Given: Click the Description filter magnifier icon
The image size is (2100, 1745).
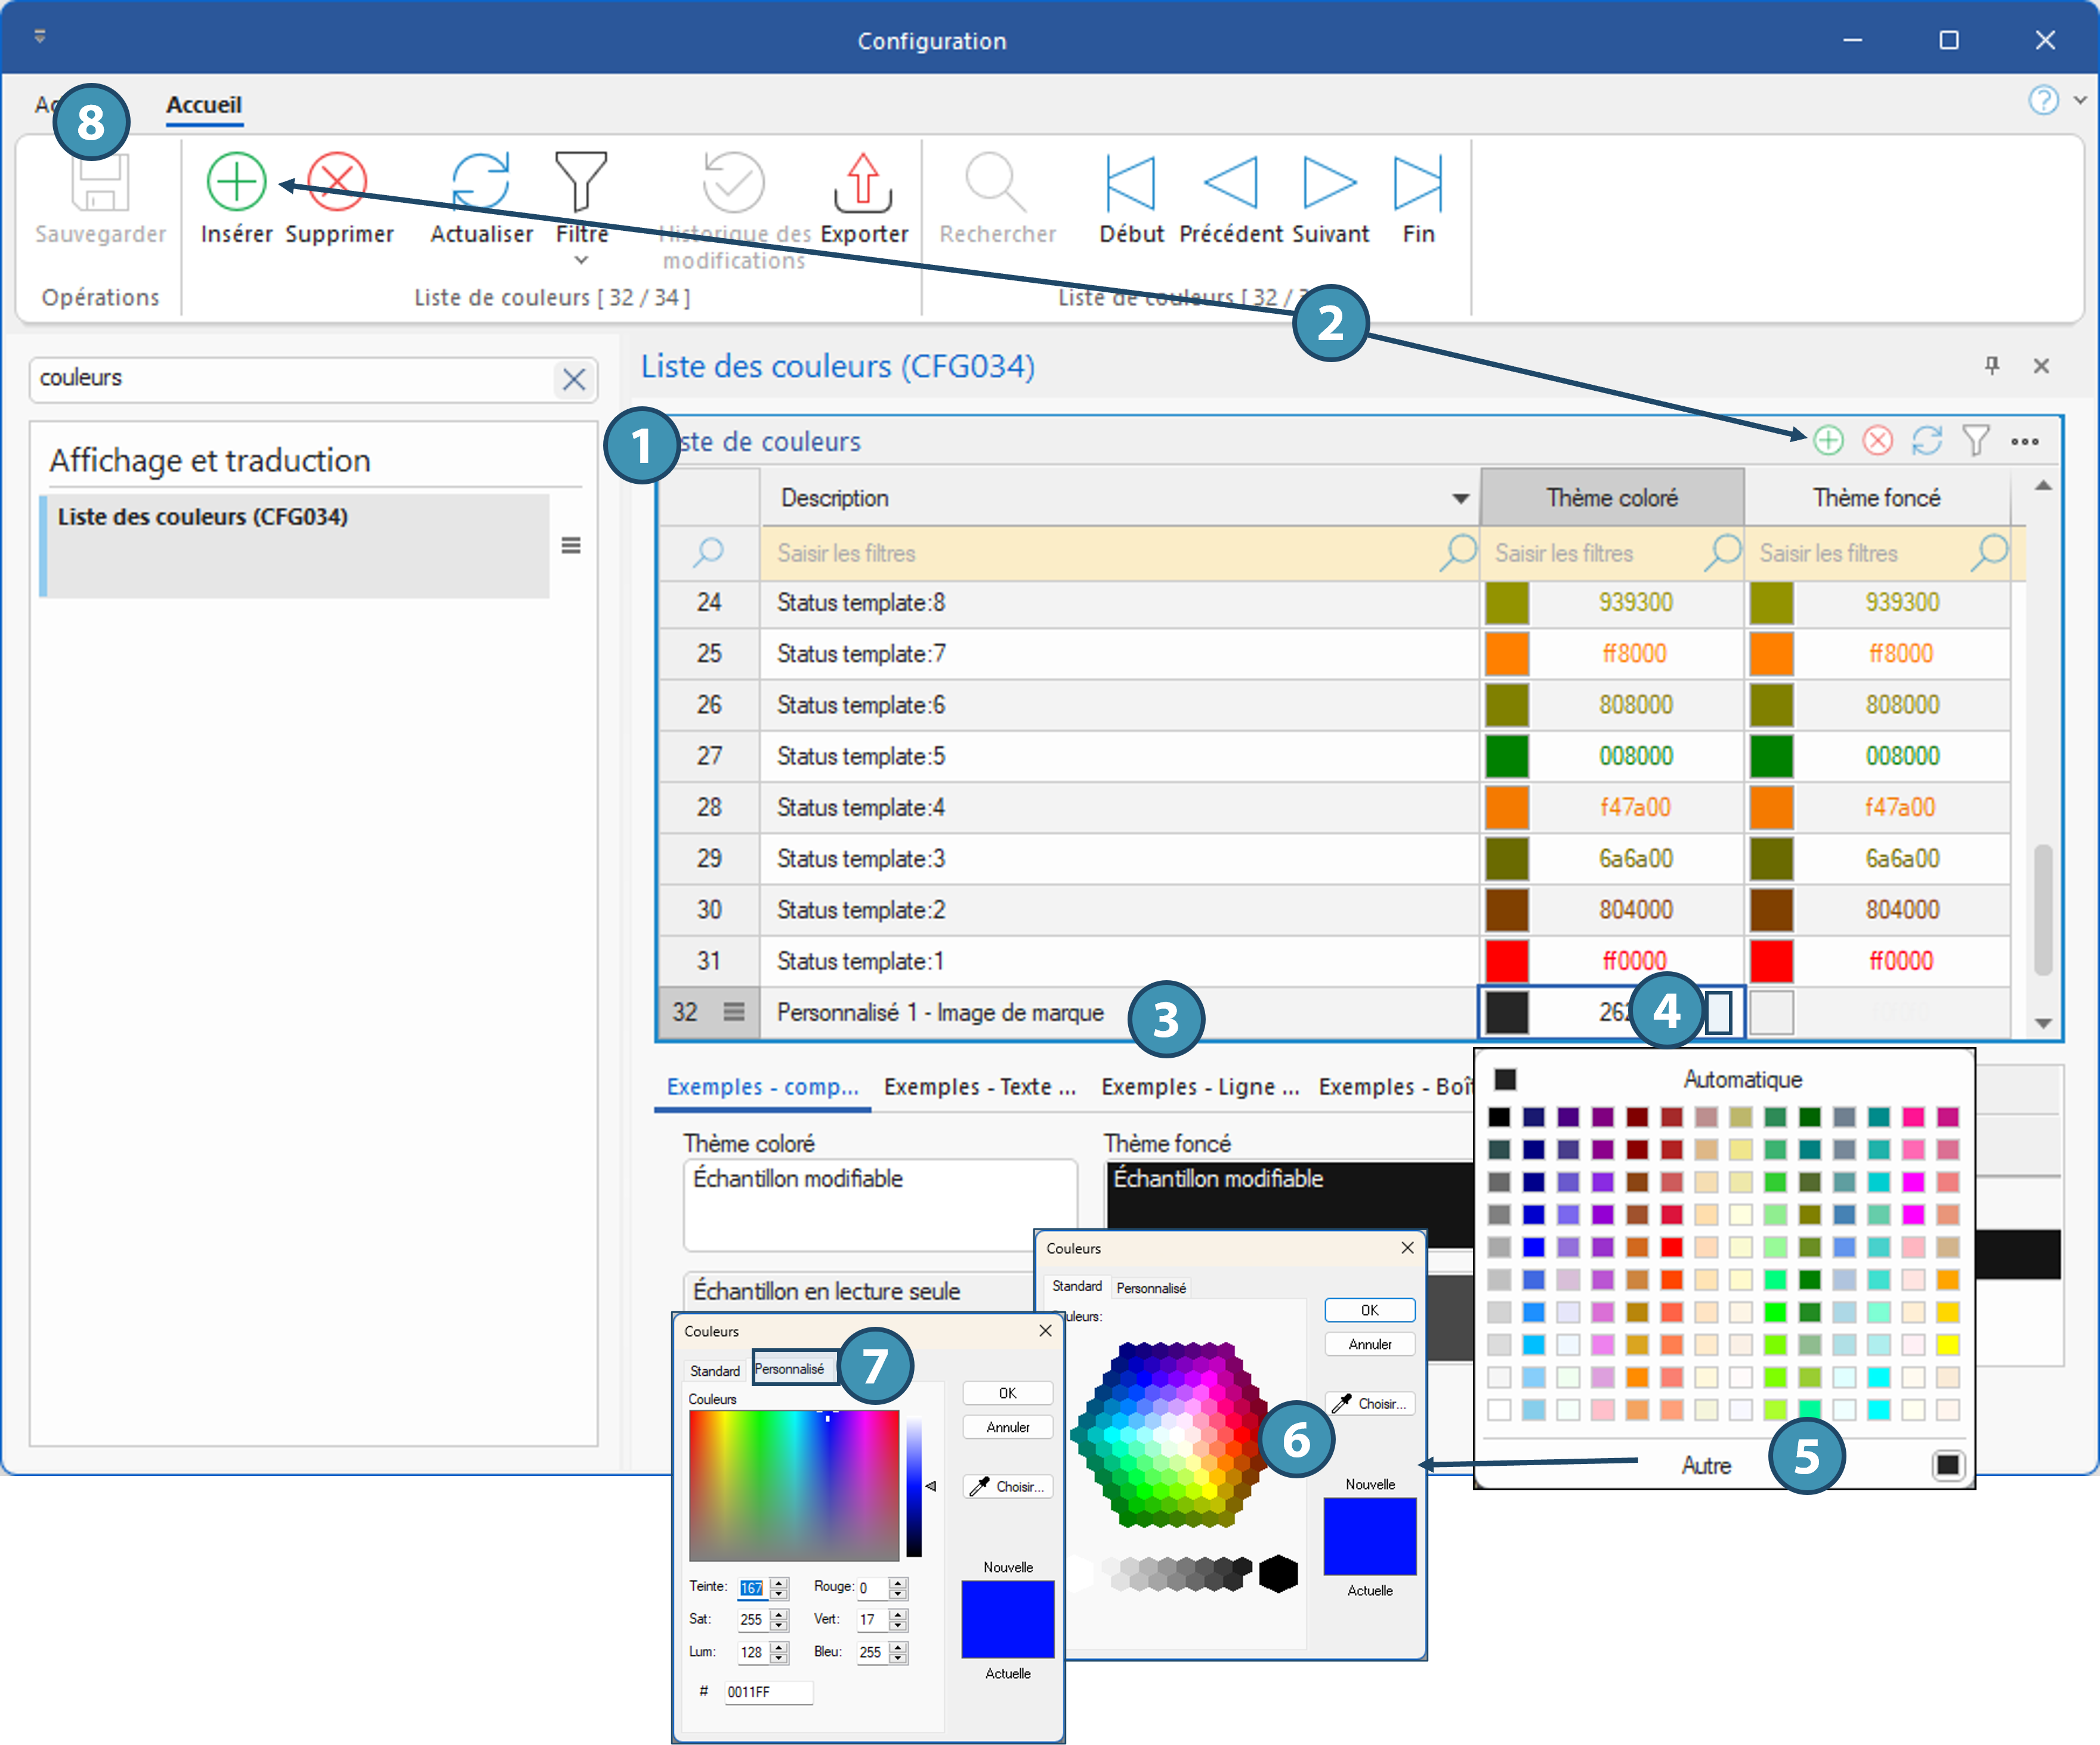Looking at the screenshot, I should [x=1458, y=552].
